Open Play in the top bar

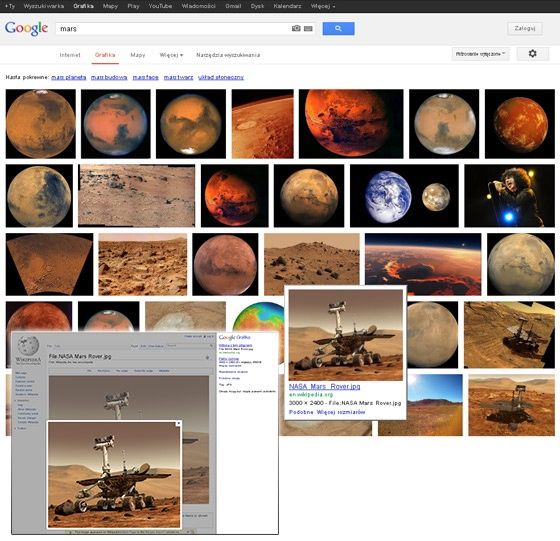133,6
